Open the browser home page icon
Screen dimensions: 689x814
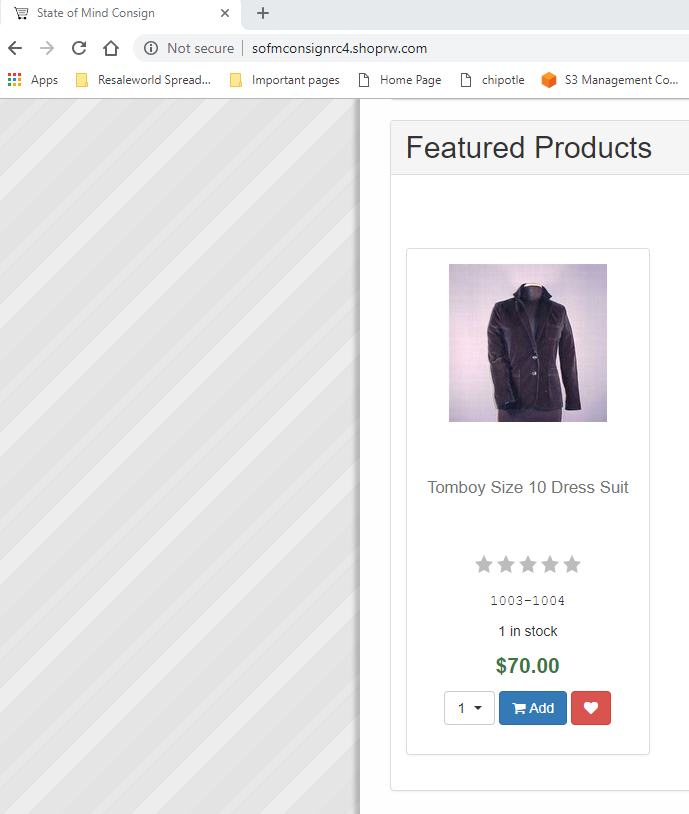click(x=111, y=48)
